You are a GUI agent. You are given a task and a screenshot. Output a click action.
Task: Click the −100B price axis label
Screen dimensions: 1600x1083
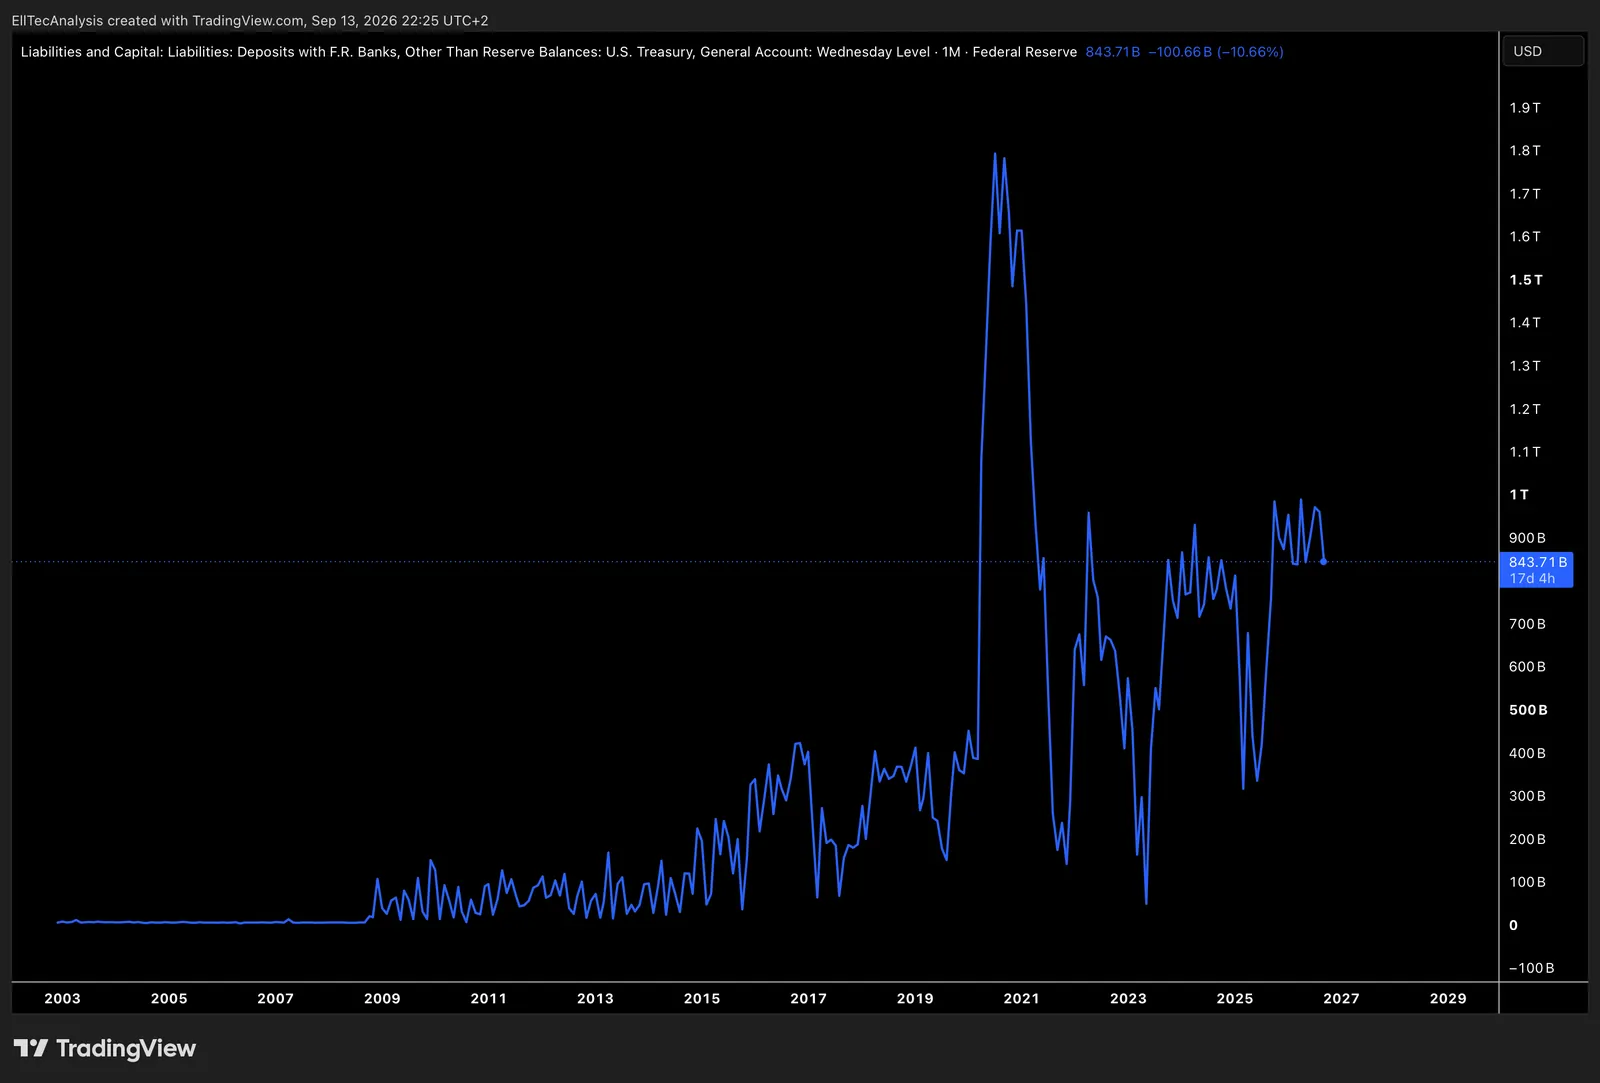point(1531,968)
